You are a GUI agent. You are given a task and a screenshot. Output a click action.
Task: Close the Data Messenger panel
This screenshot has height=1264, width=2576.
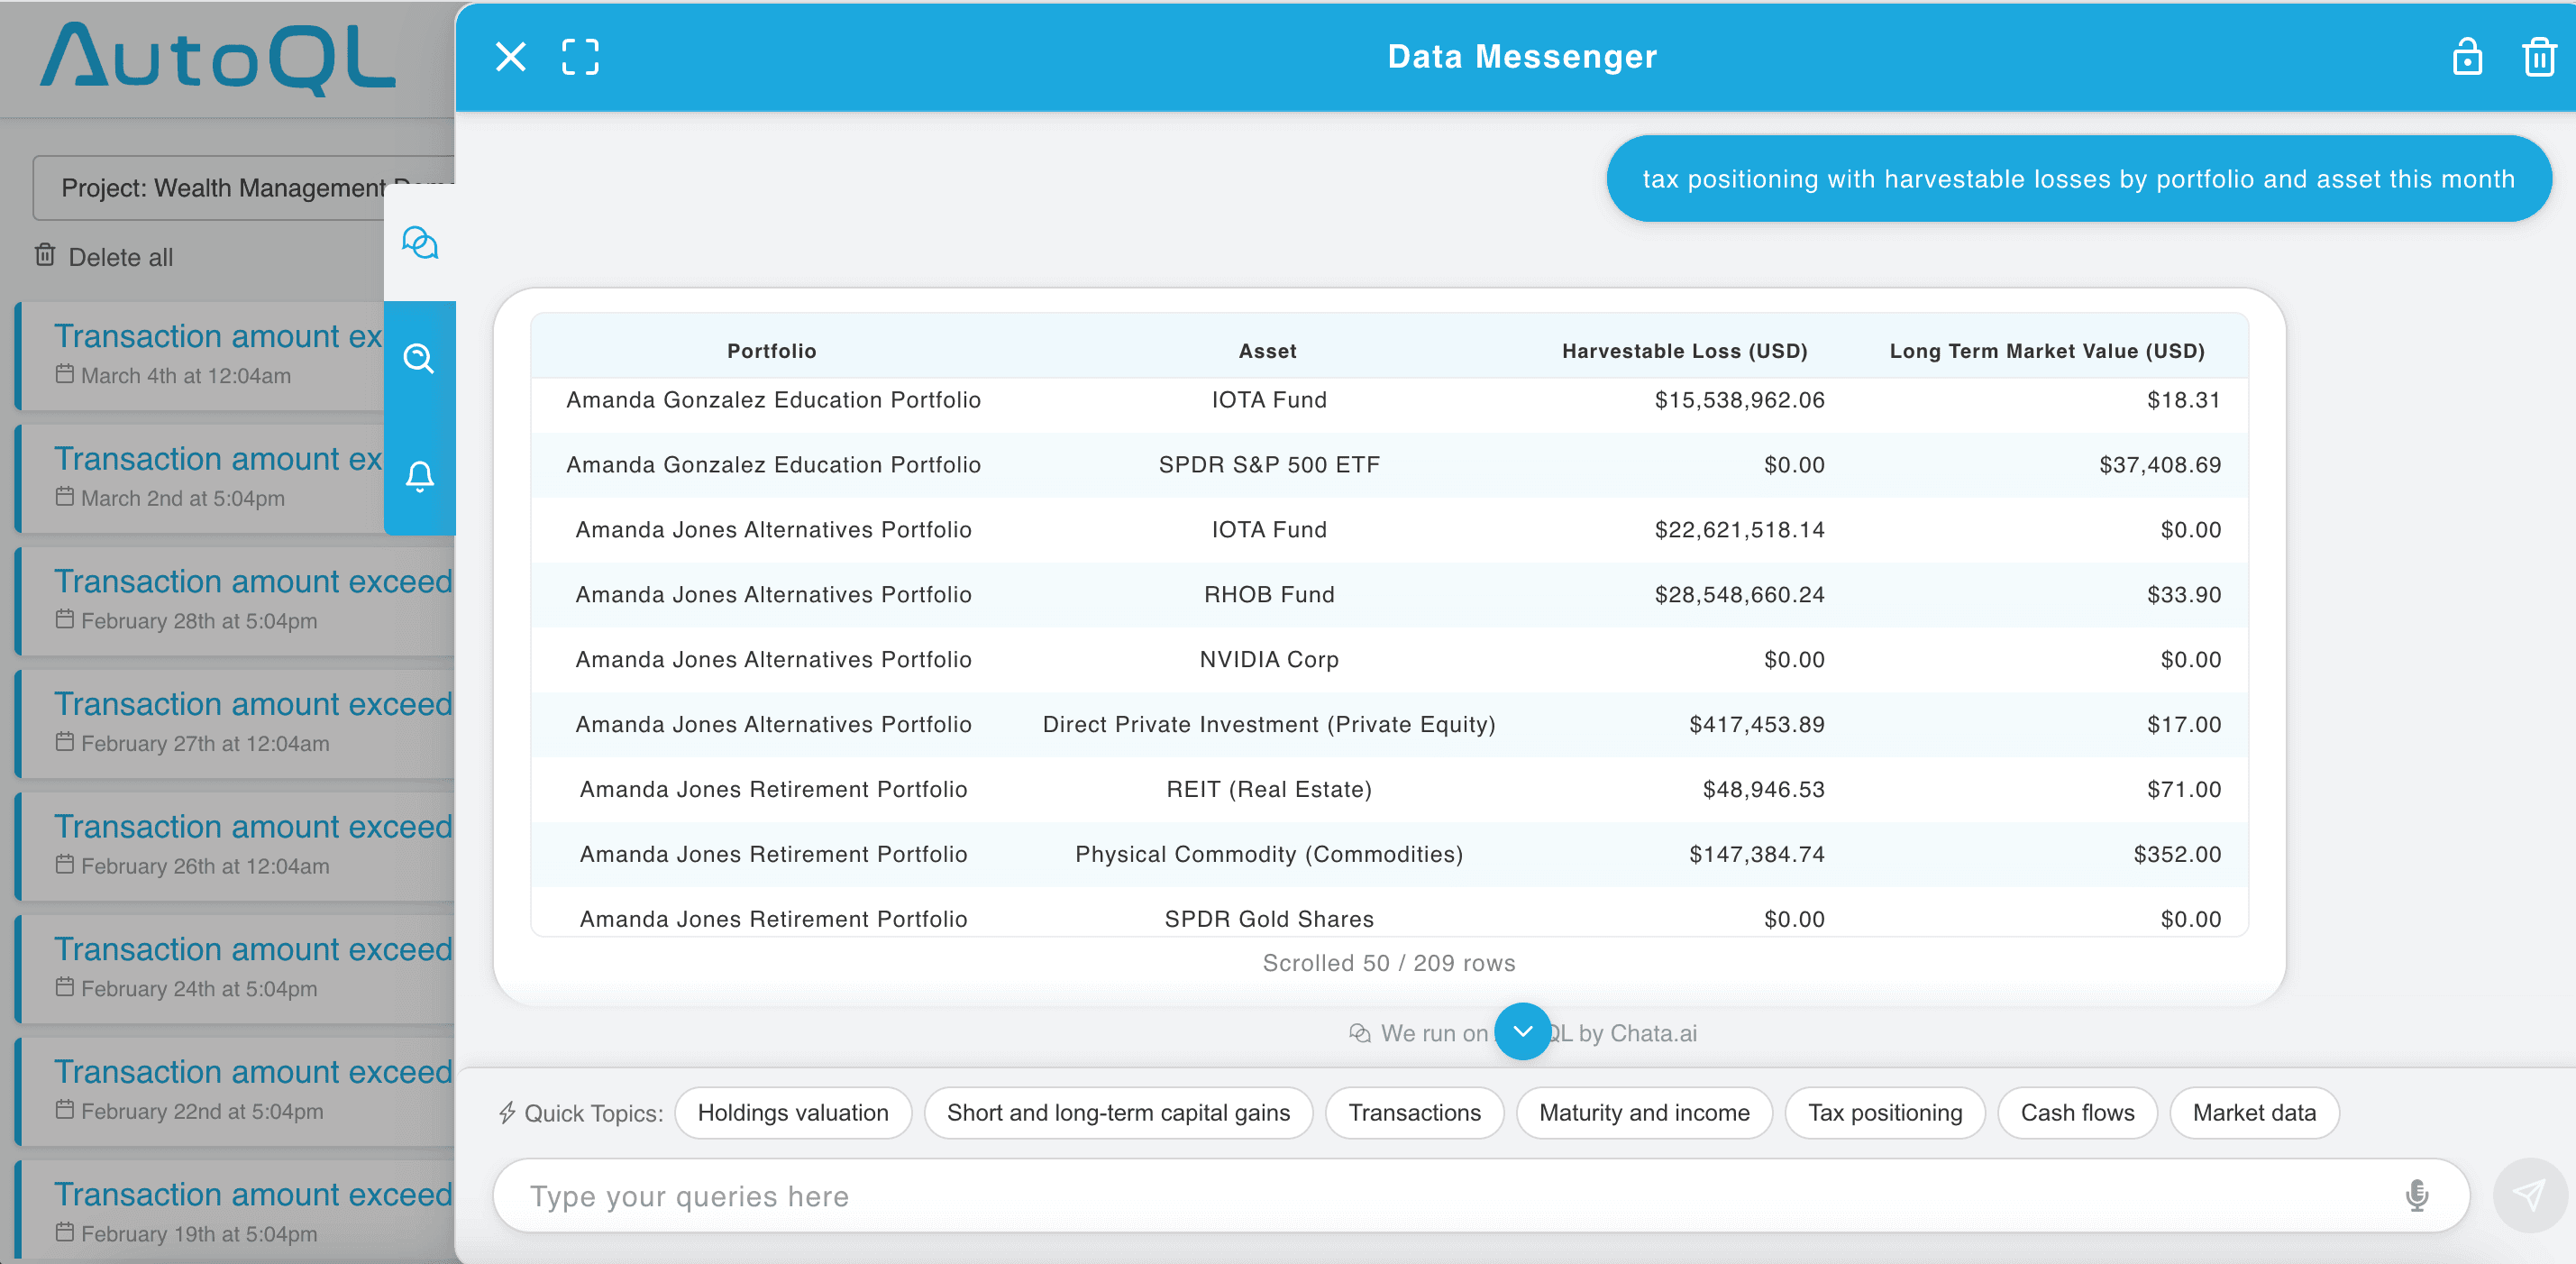(510, 57)
